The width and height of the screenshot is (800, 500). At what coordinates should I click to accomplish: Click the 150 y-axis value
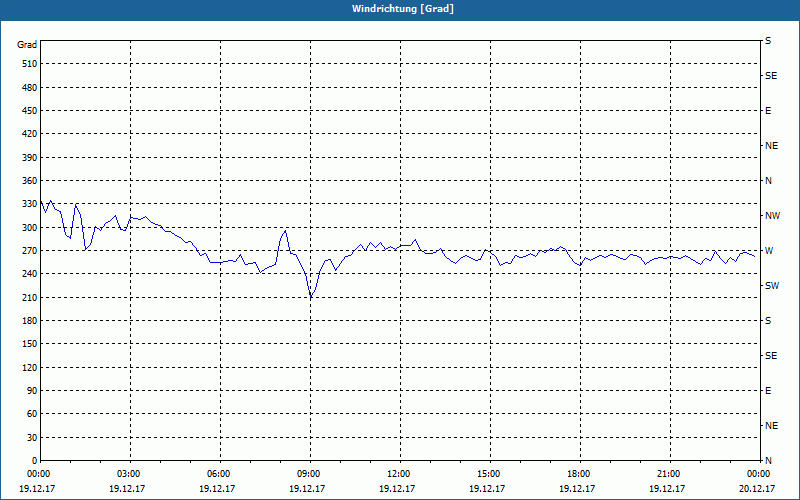pyautogui.click(x=30, y=344)
